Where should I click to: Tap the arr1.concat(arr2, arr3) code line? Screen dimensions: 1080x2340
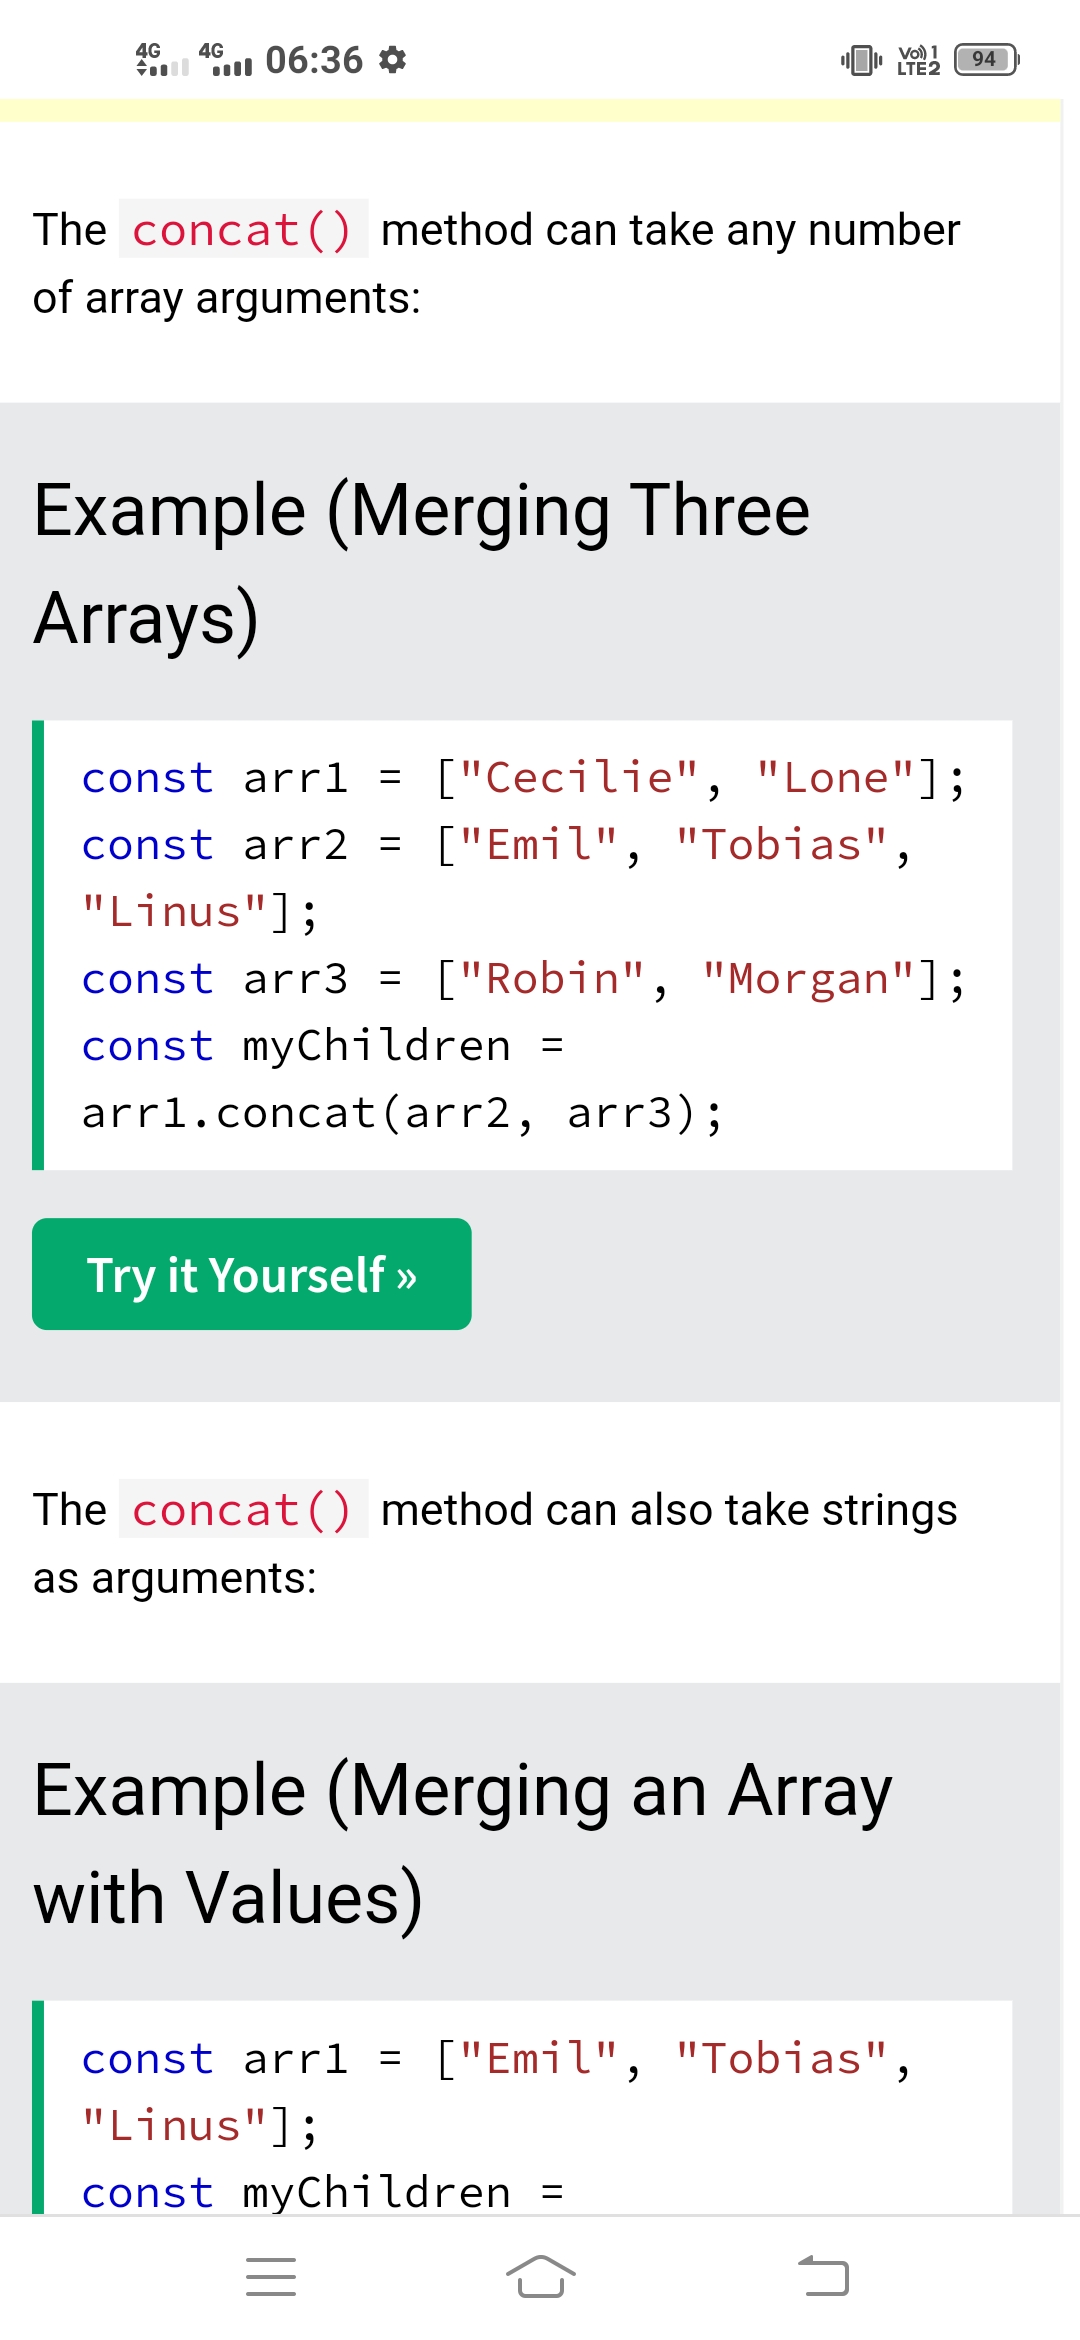pyautogui.click(x=401, y=1113)
